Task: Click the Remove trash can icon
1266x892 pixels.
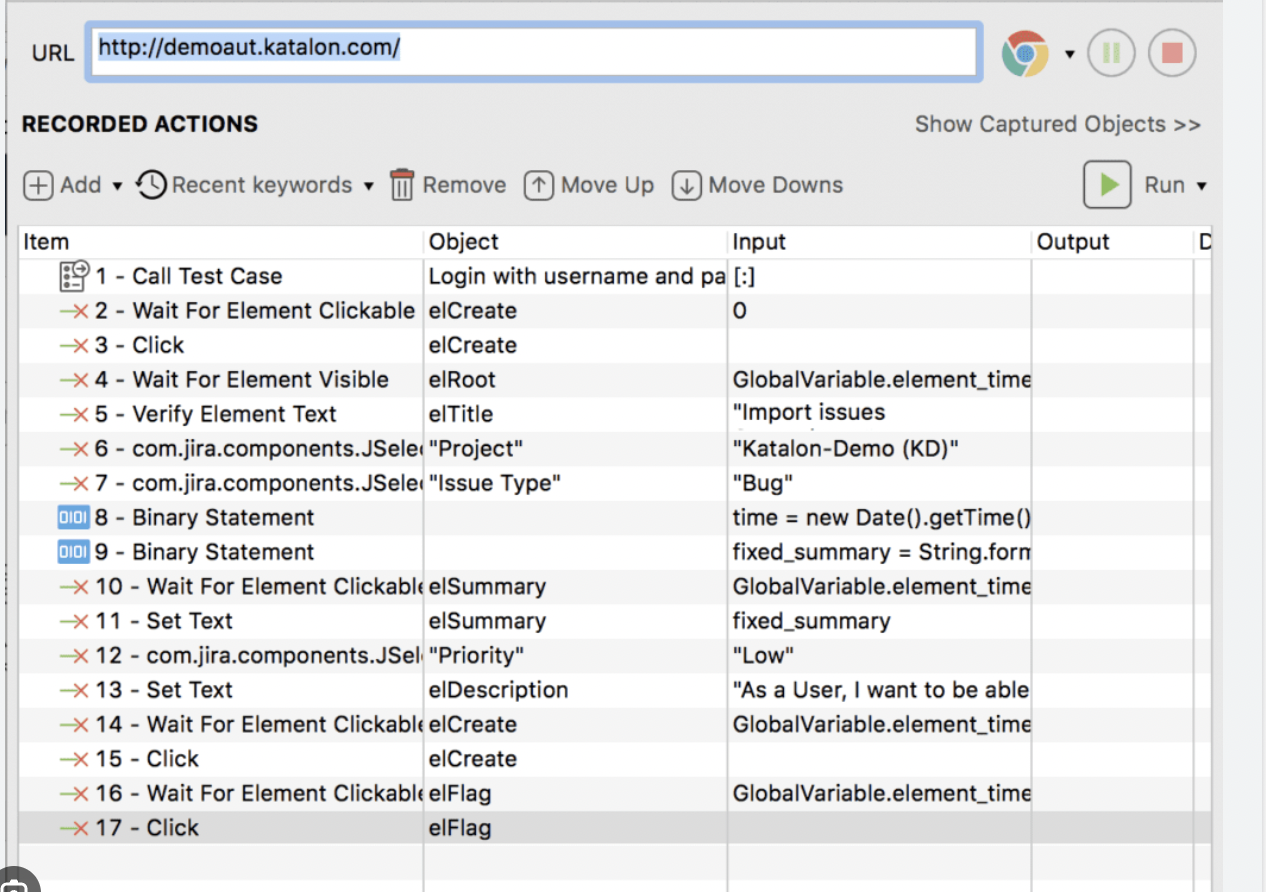Action: coord(402,185)
